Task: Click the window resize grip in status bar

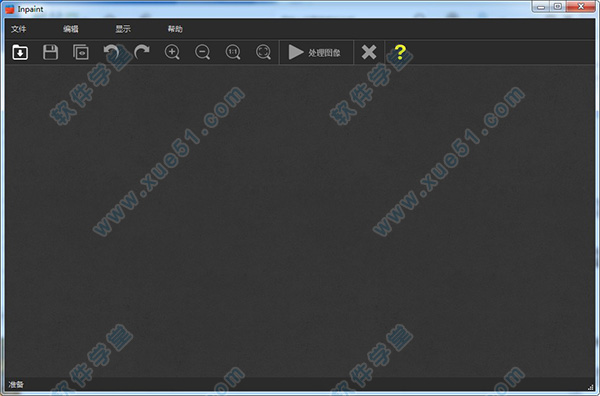Action: tap(591, 387)
